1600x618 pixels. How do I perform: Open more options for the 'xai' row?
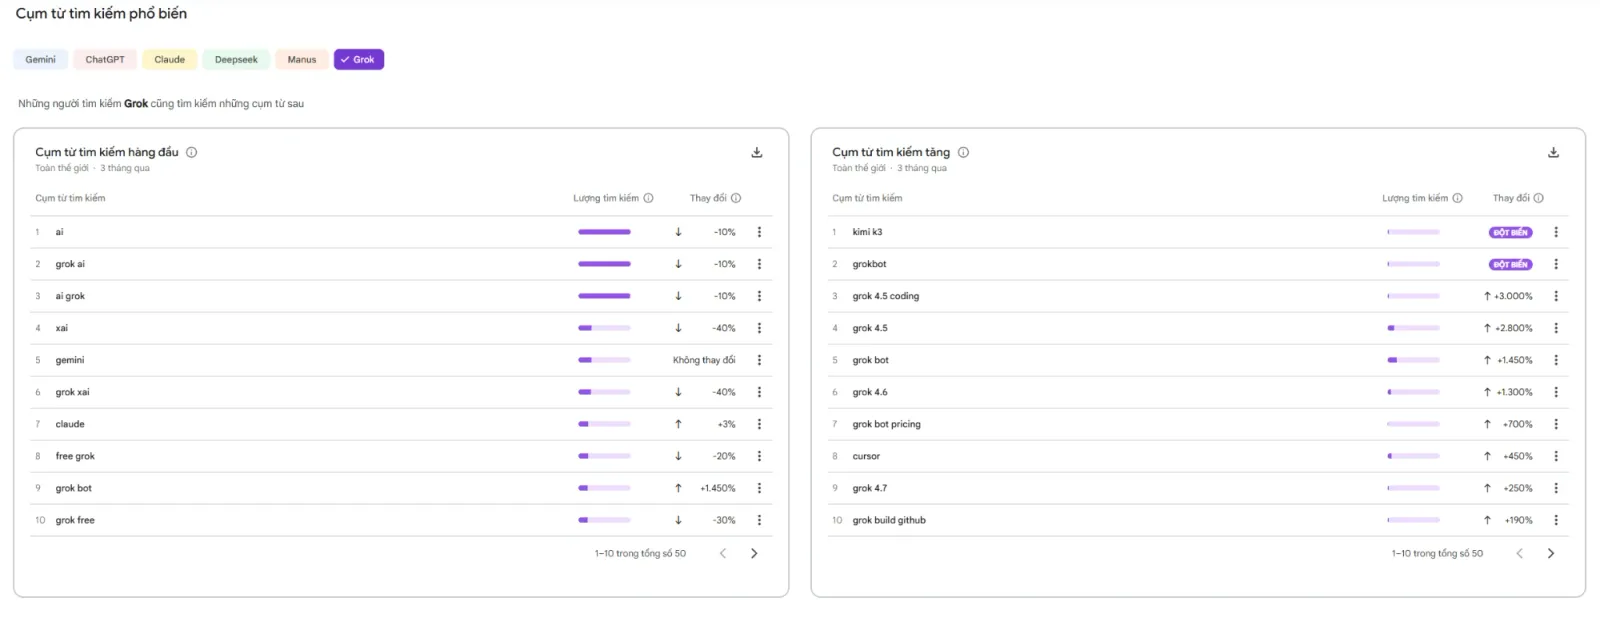pos(759,328)
